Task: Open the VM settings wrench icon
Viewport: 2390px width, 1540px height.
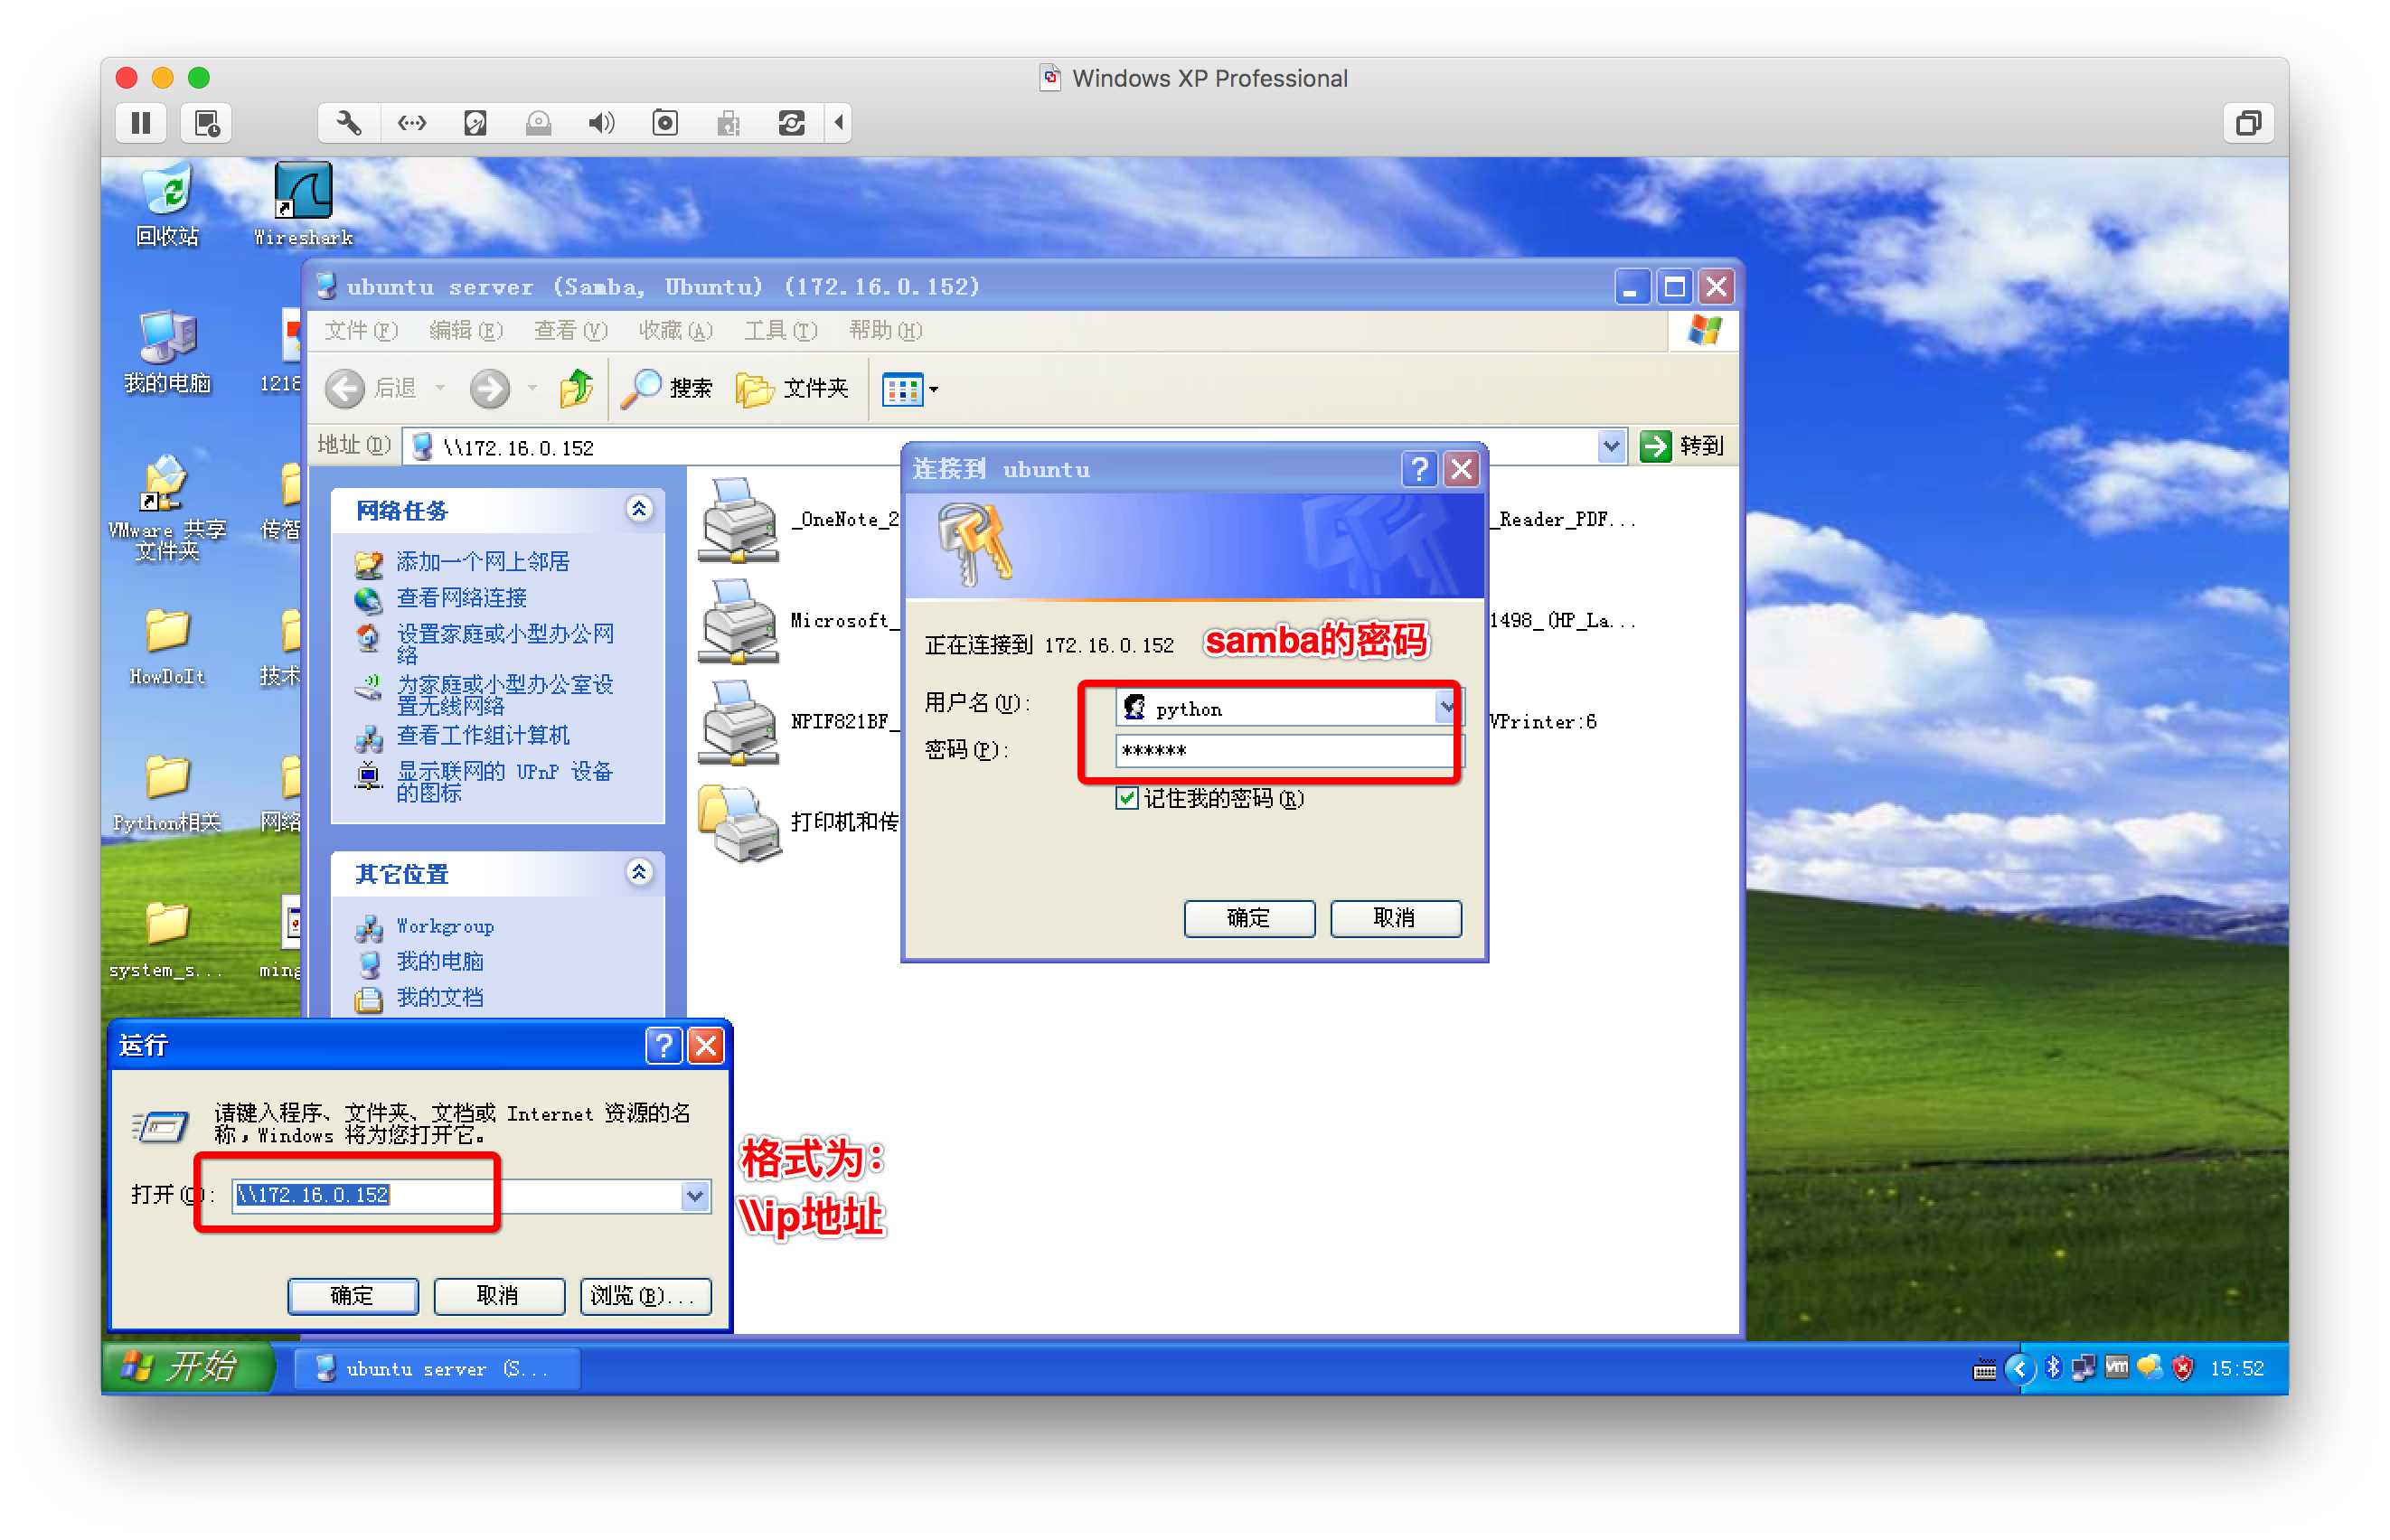Action: pos(348,123)
